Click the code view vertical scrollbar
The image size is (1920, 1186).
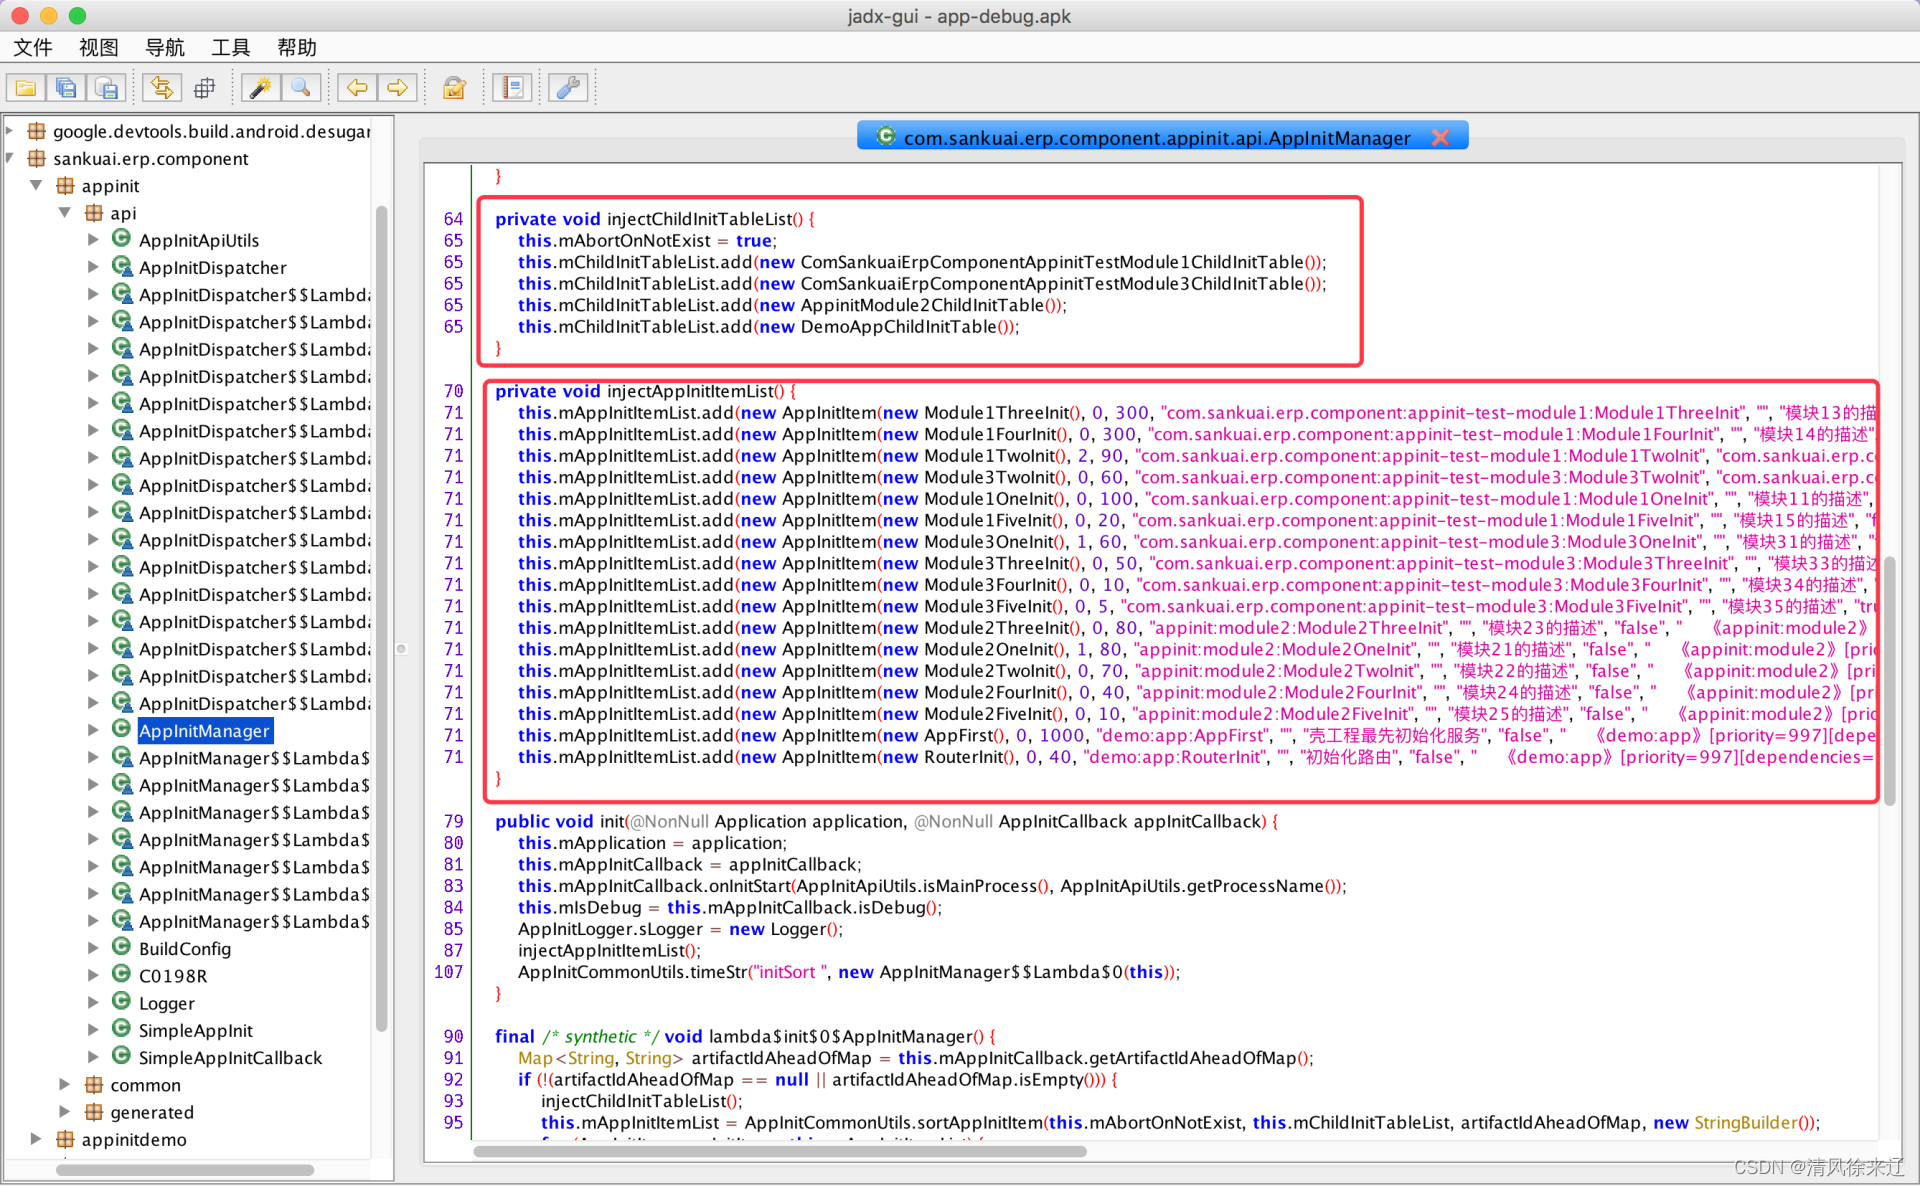(1889, 680)
